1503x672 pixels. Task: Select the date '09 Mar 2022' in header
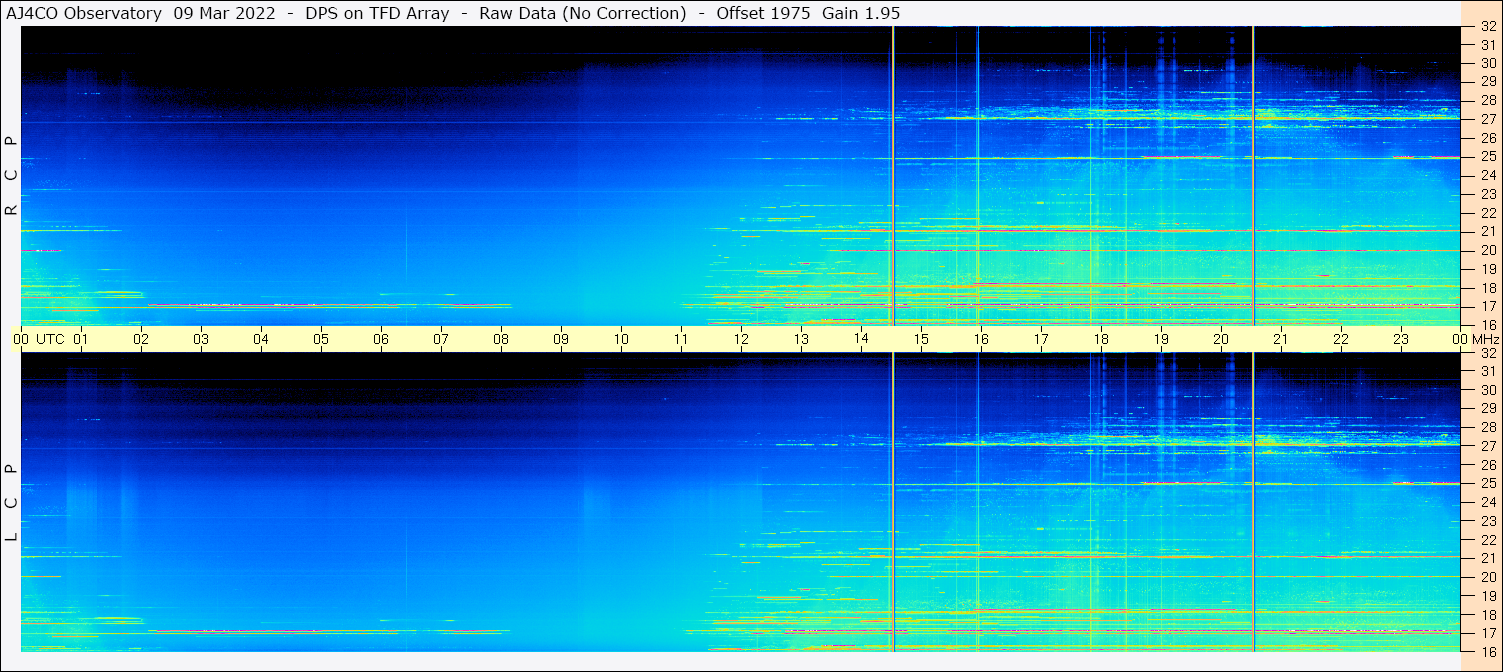pos(222,13)
